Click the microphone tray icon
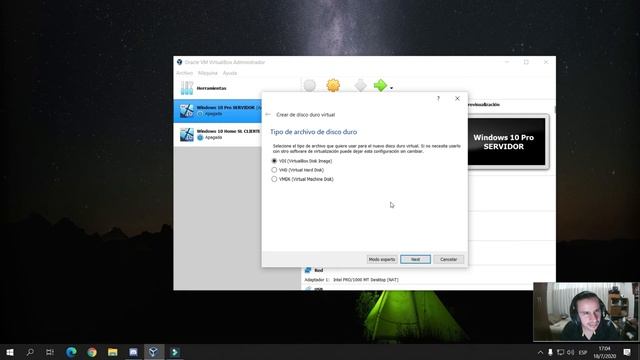The image size is (640, 360). 550,352
